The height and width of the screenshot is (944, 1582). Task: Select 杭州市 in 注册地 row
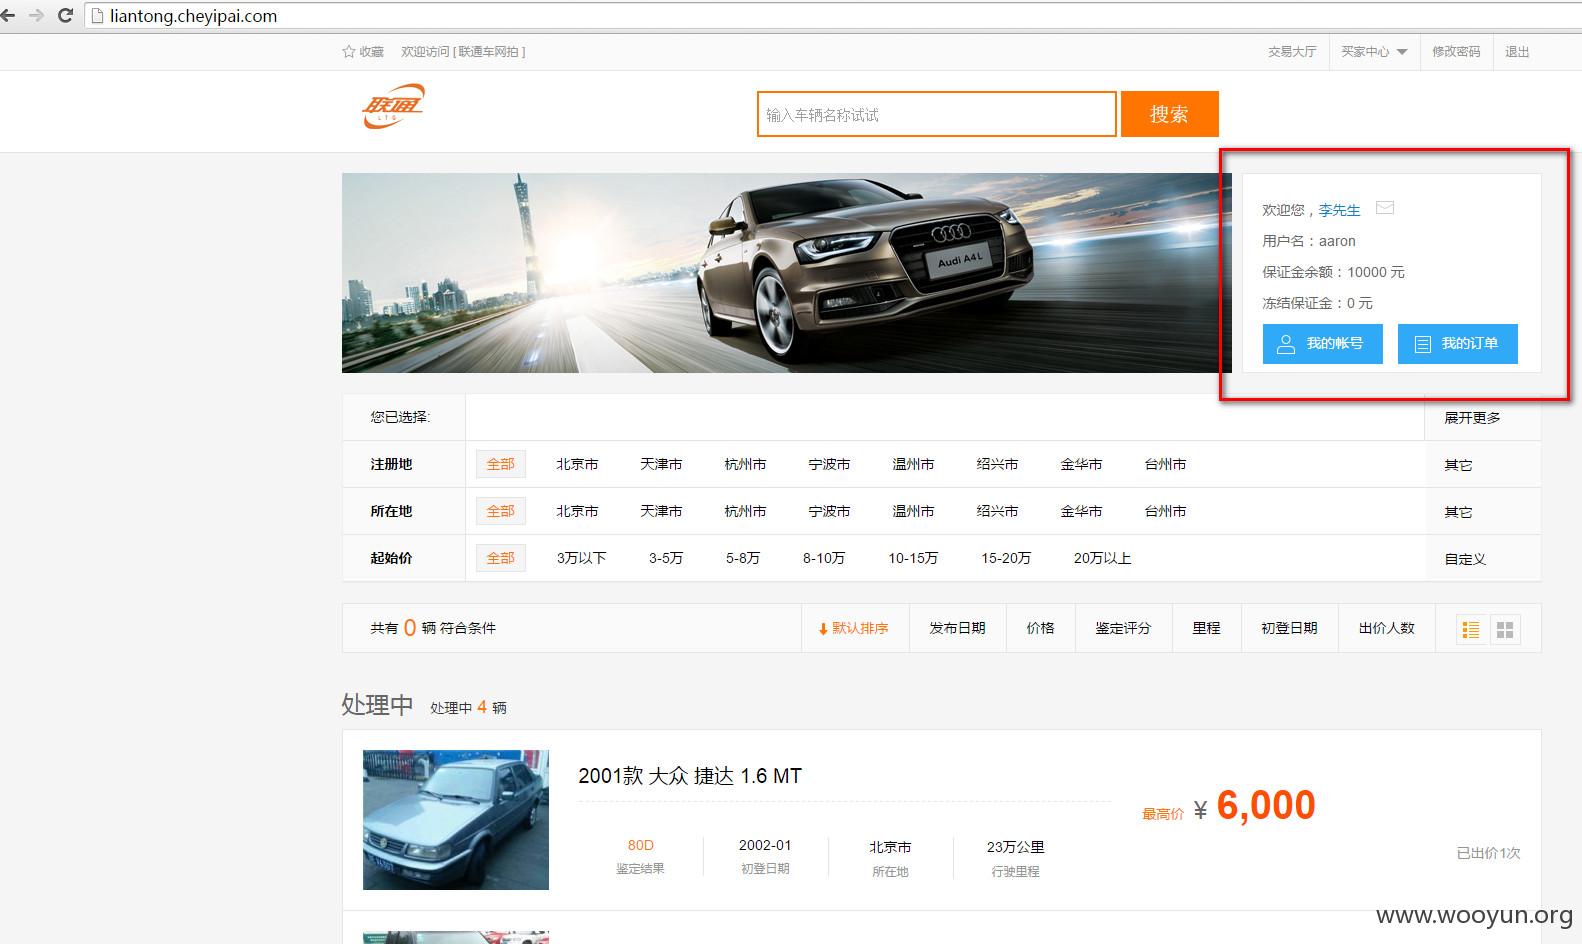click(745, 464)
